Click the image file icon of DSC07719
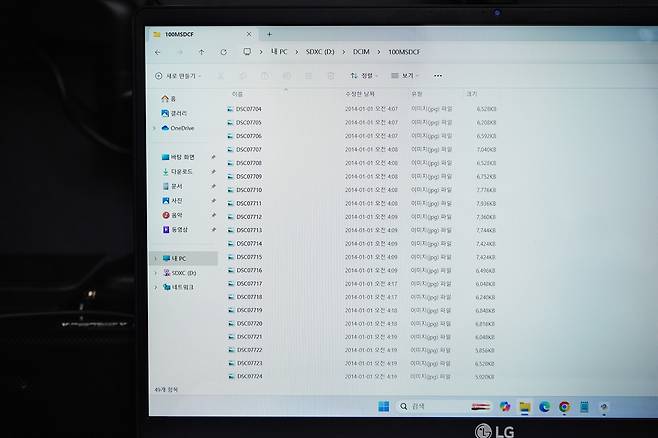Screen dimensions: 658x438 click(231, 310)
